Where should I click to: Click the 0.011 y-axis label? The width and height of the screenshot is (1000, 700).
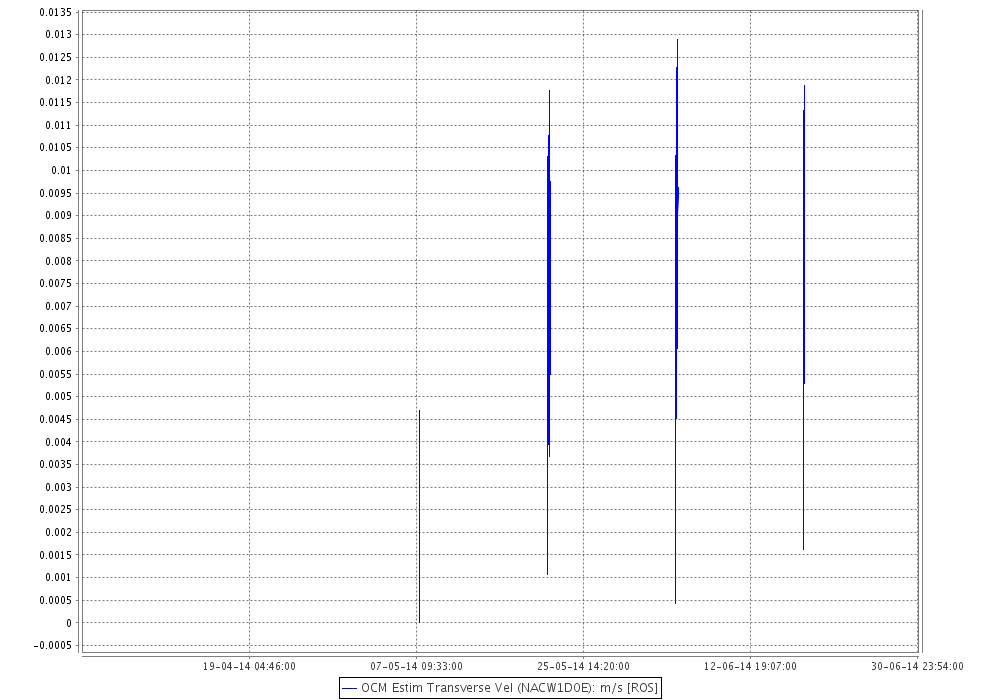58,125
